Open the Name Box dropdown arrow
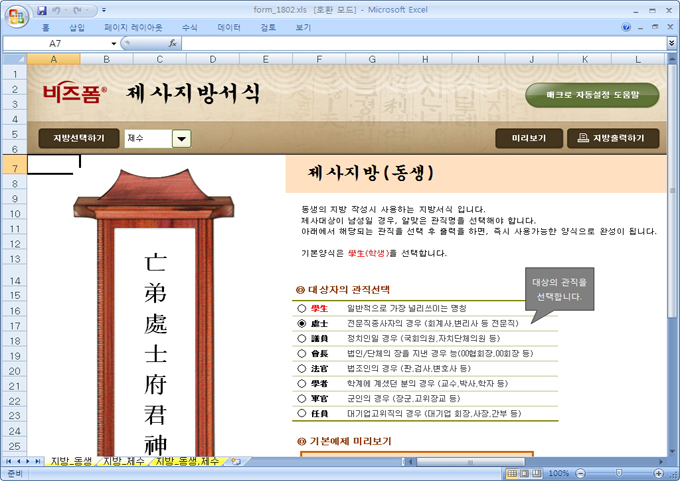The width and height of the screenshot is (680, 481). click(x=114, y=43)
